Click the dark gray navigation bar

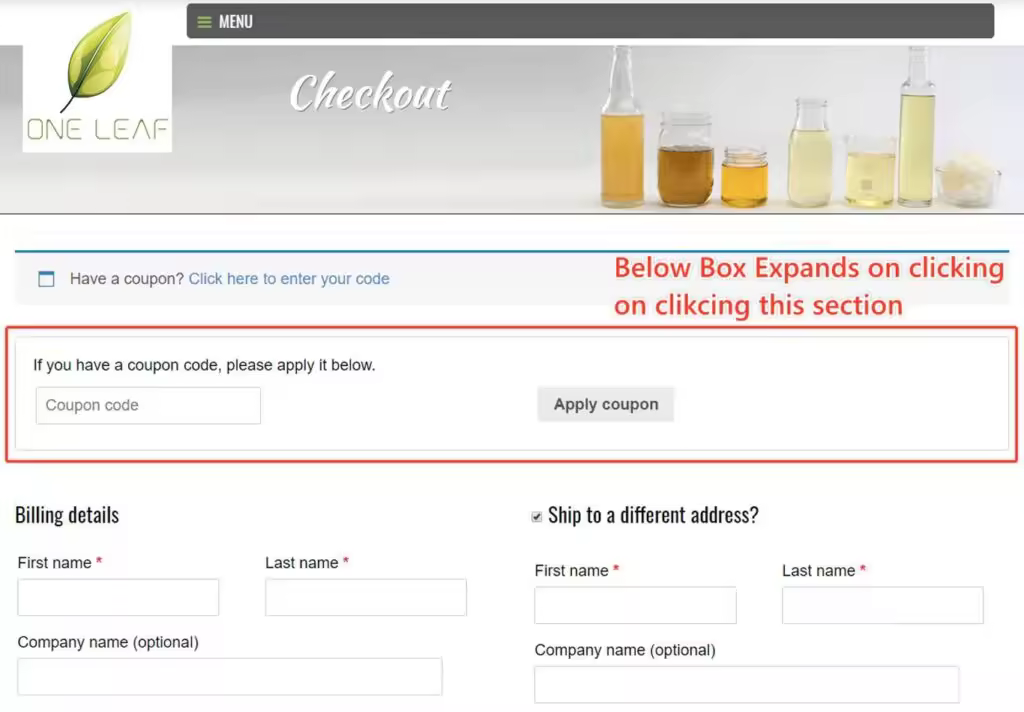point(590,21)
